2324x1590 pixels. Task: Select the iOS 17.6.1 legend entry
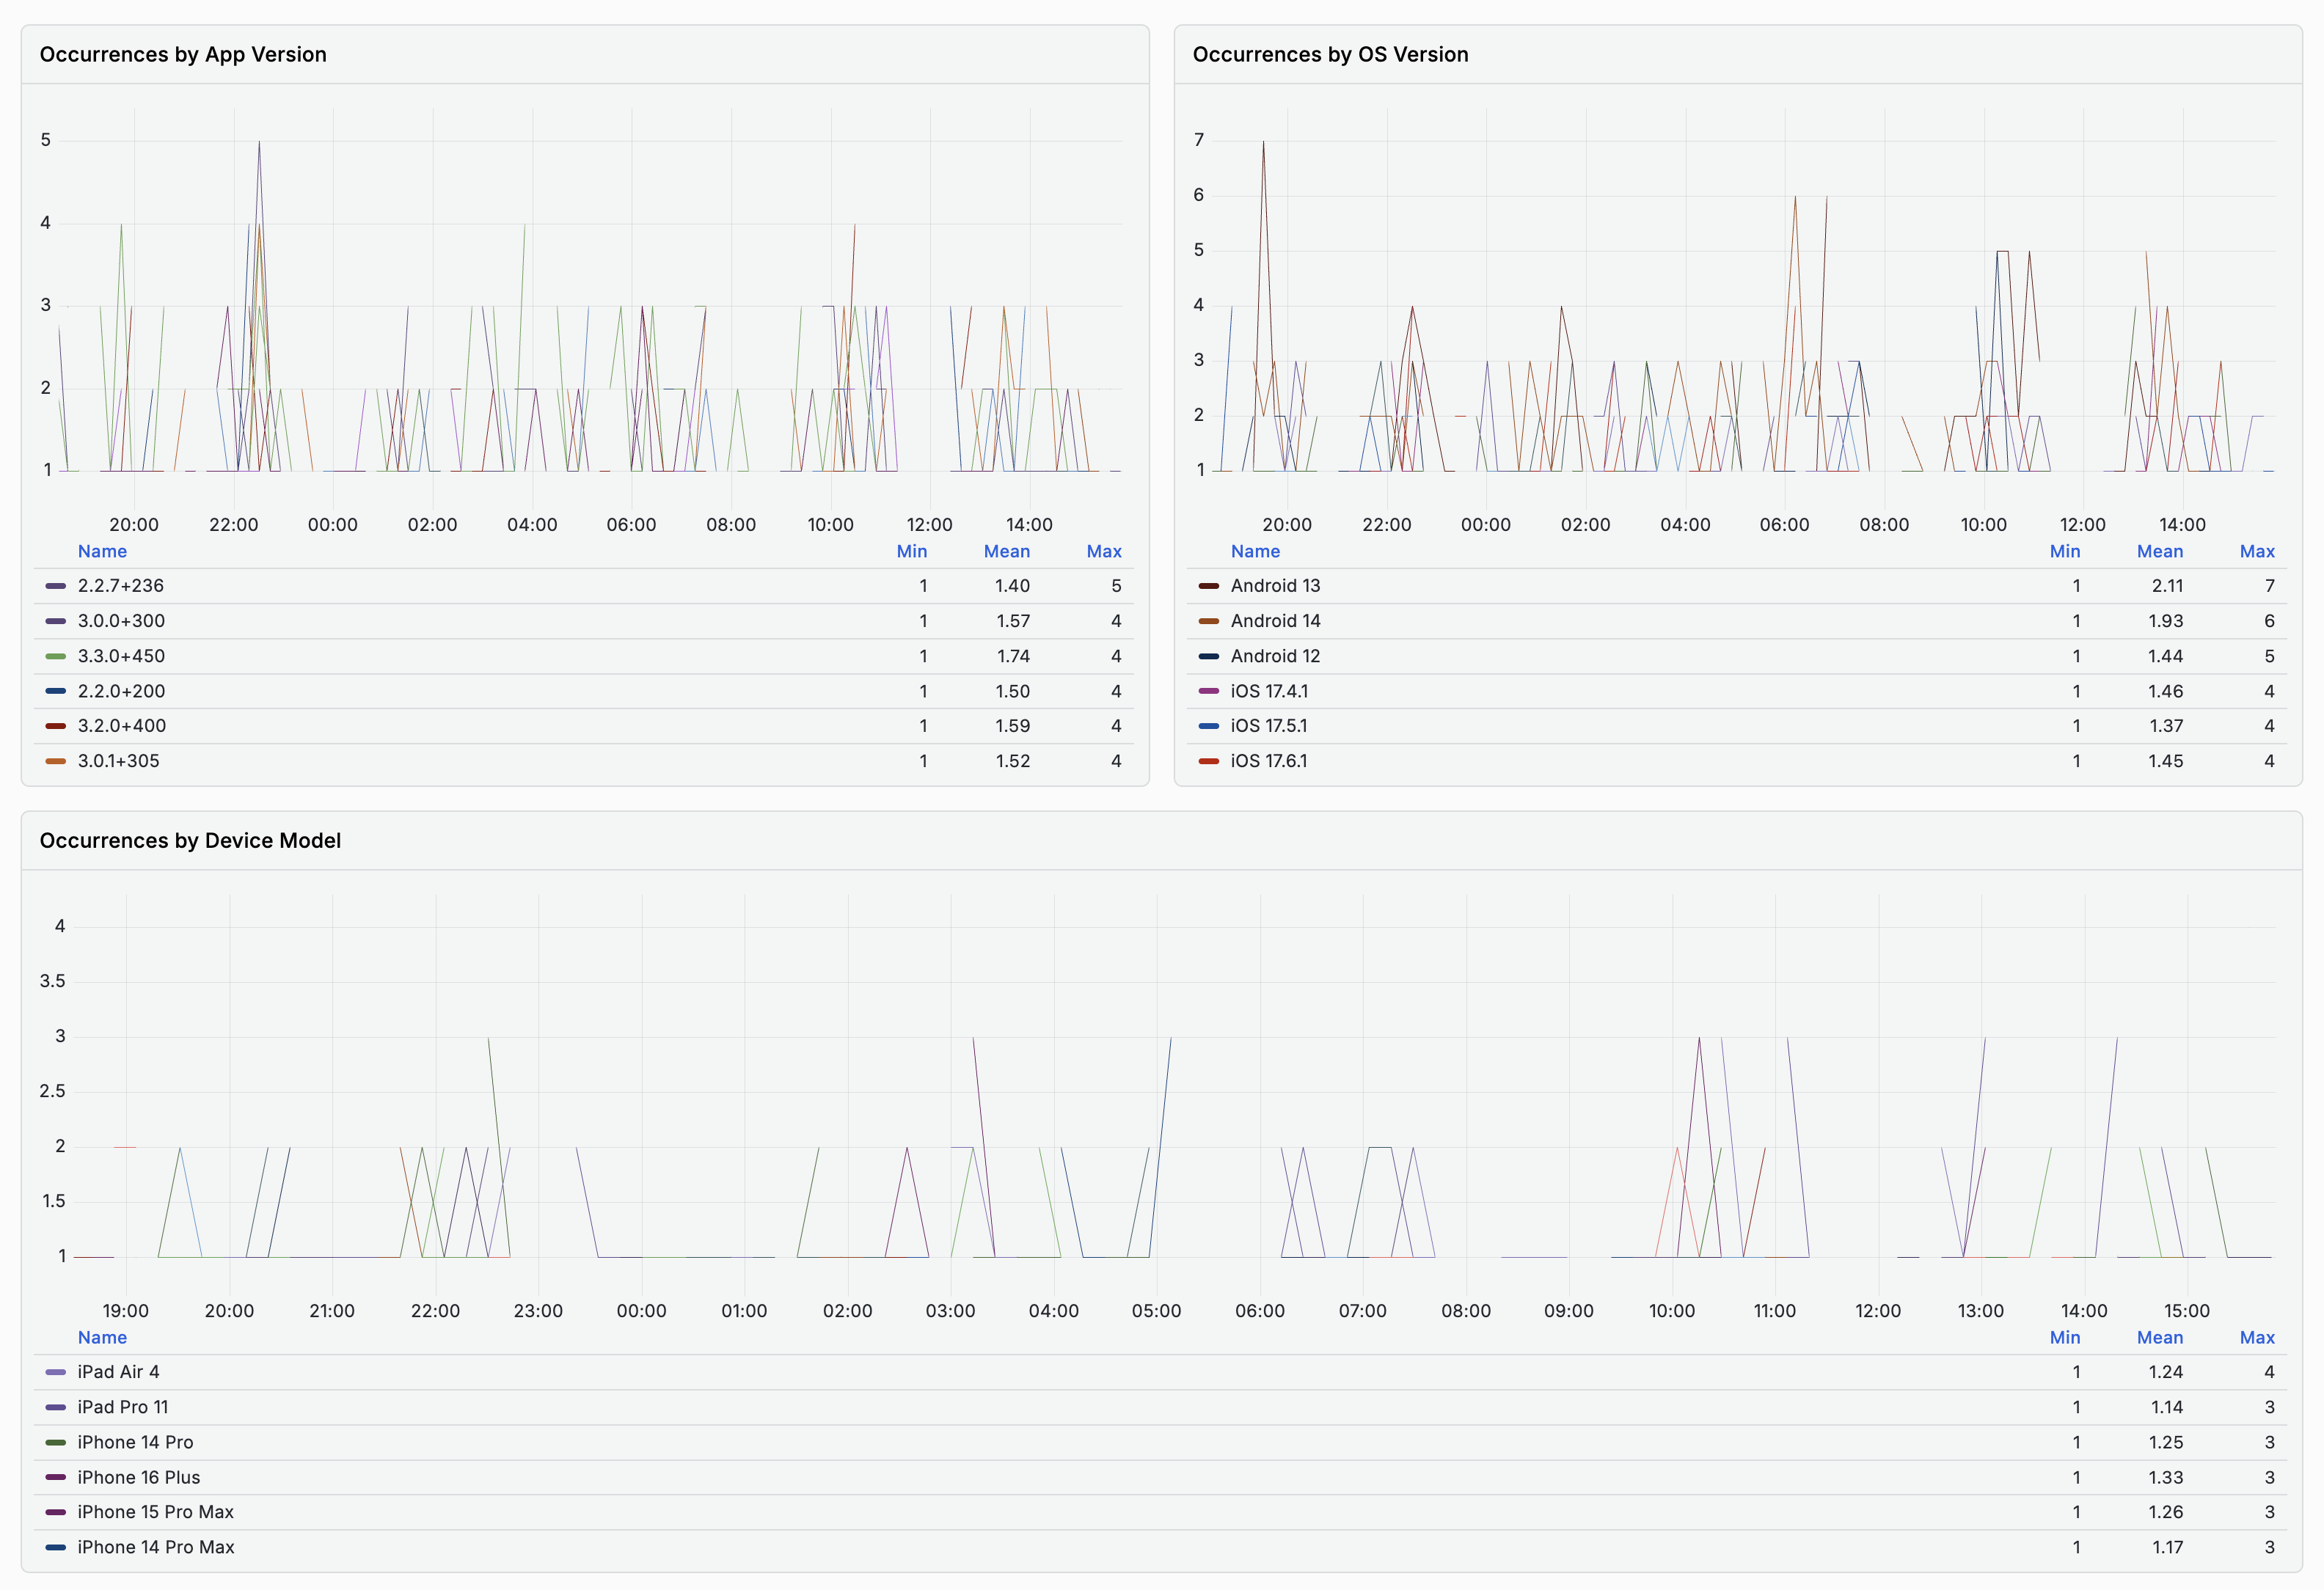(1269, 761)
